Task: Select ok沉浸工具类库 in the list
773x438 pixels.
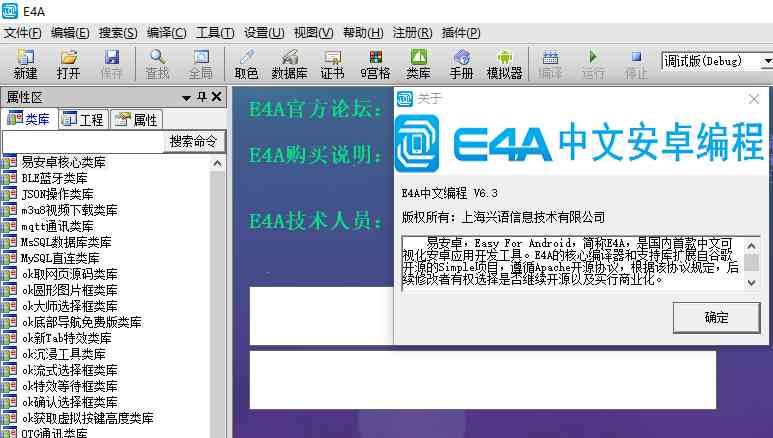Action: tap(64, 354)
